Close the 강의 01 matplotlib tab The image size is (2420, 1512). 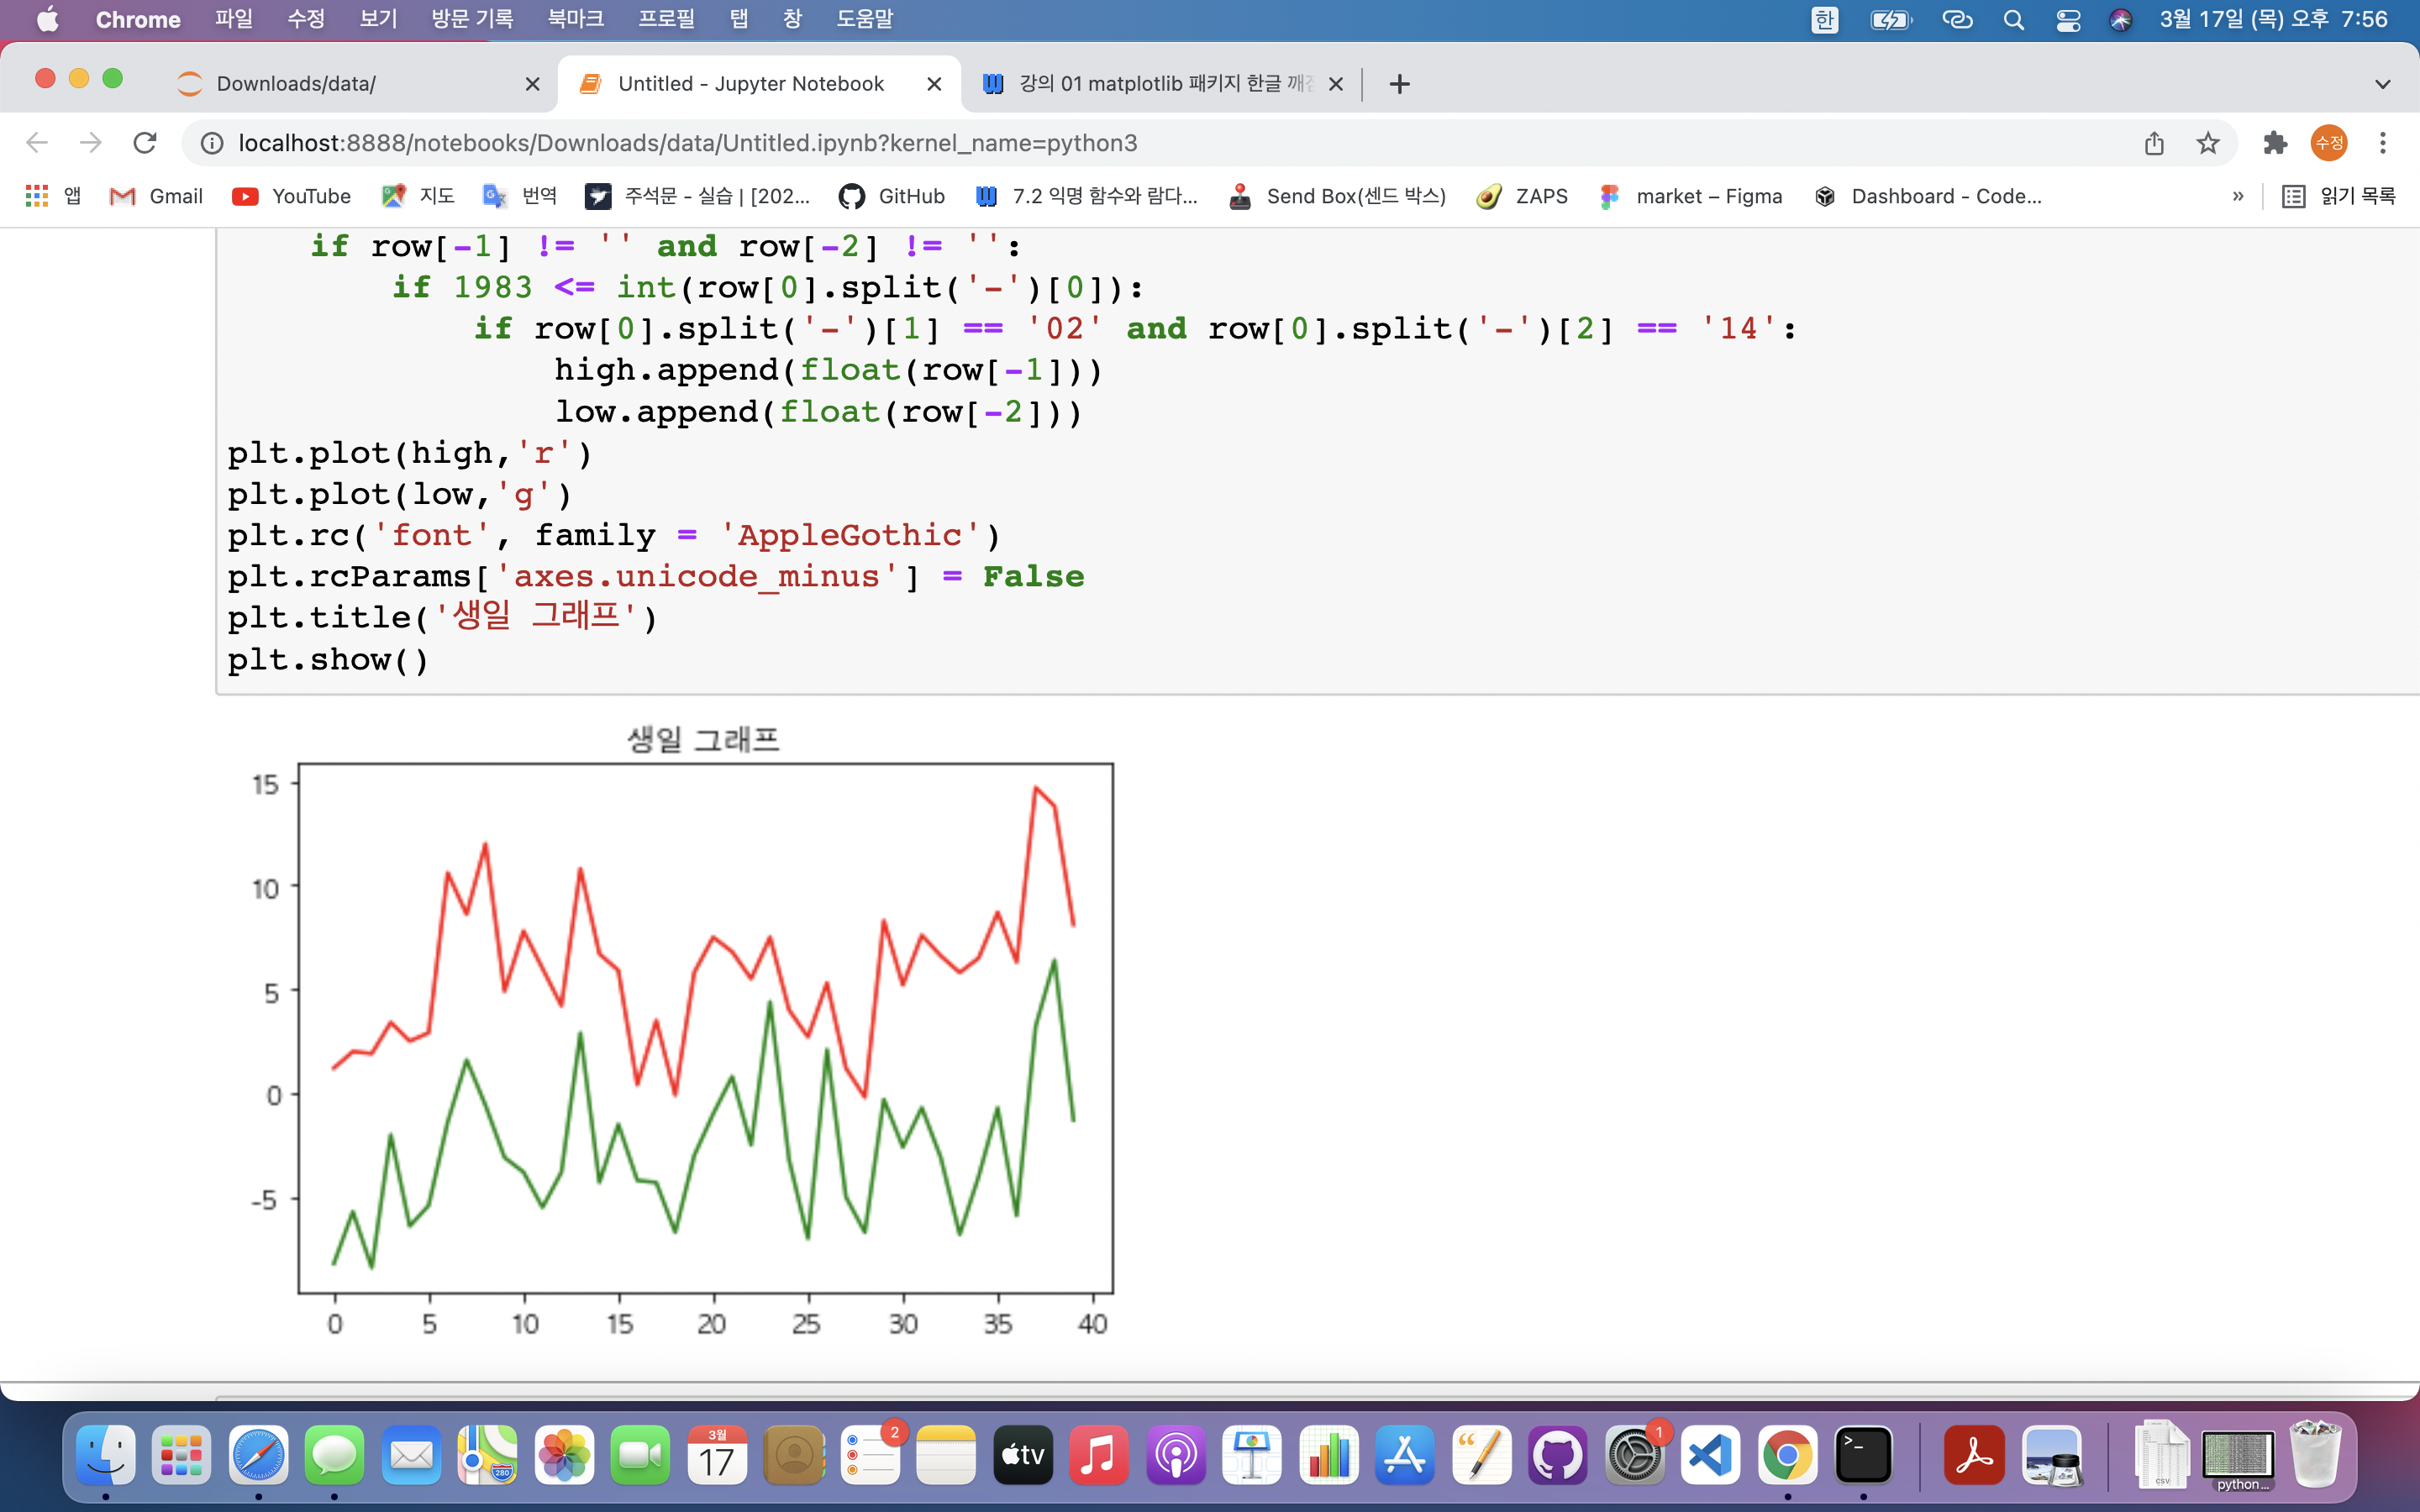[x=1335, y=84]
